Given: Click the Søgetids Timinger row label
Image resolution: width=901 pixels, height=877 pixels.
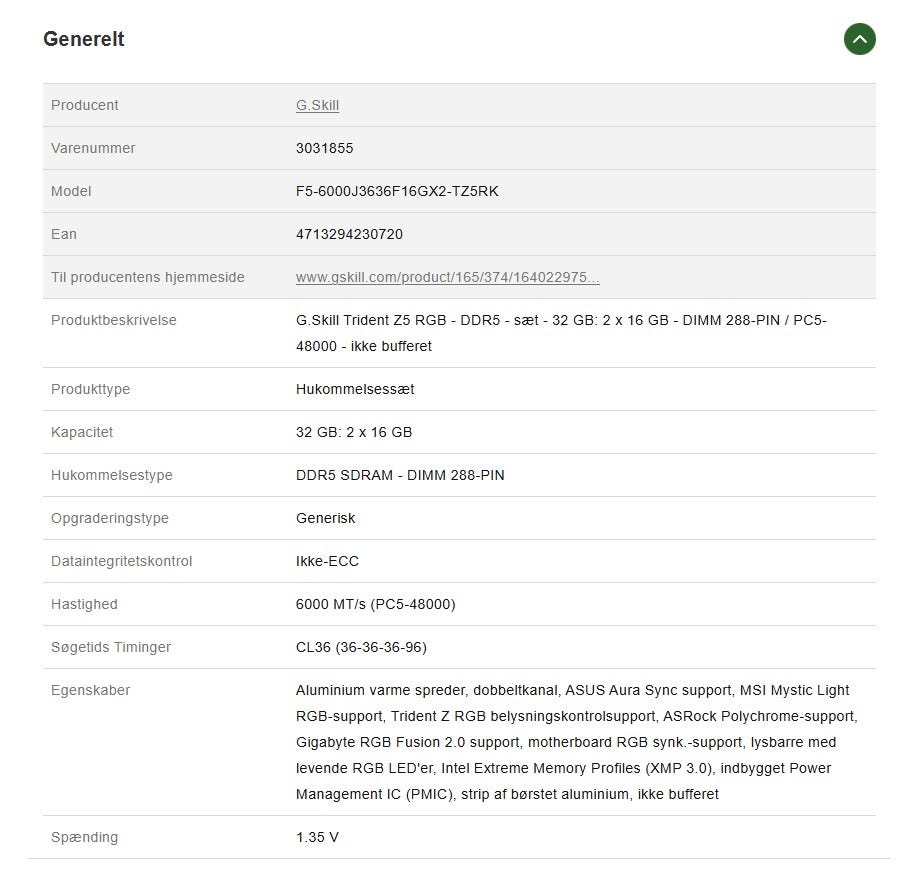Looking at the screenshot, I should (x=111, y=647).
